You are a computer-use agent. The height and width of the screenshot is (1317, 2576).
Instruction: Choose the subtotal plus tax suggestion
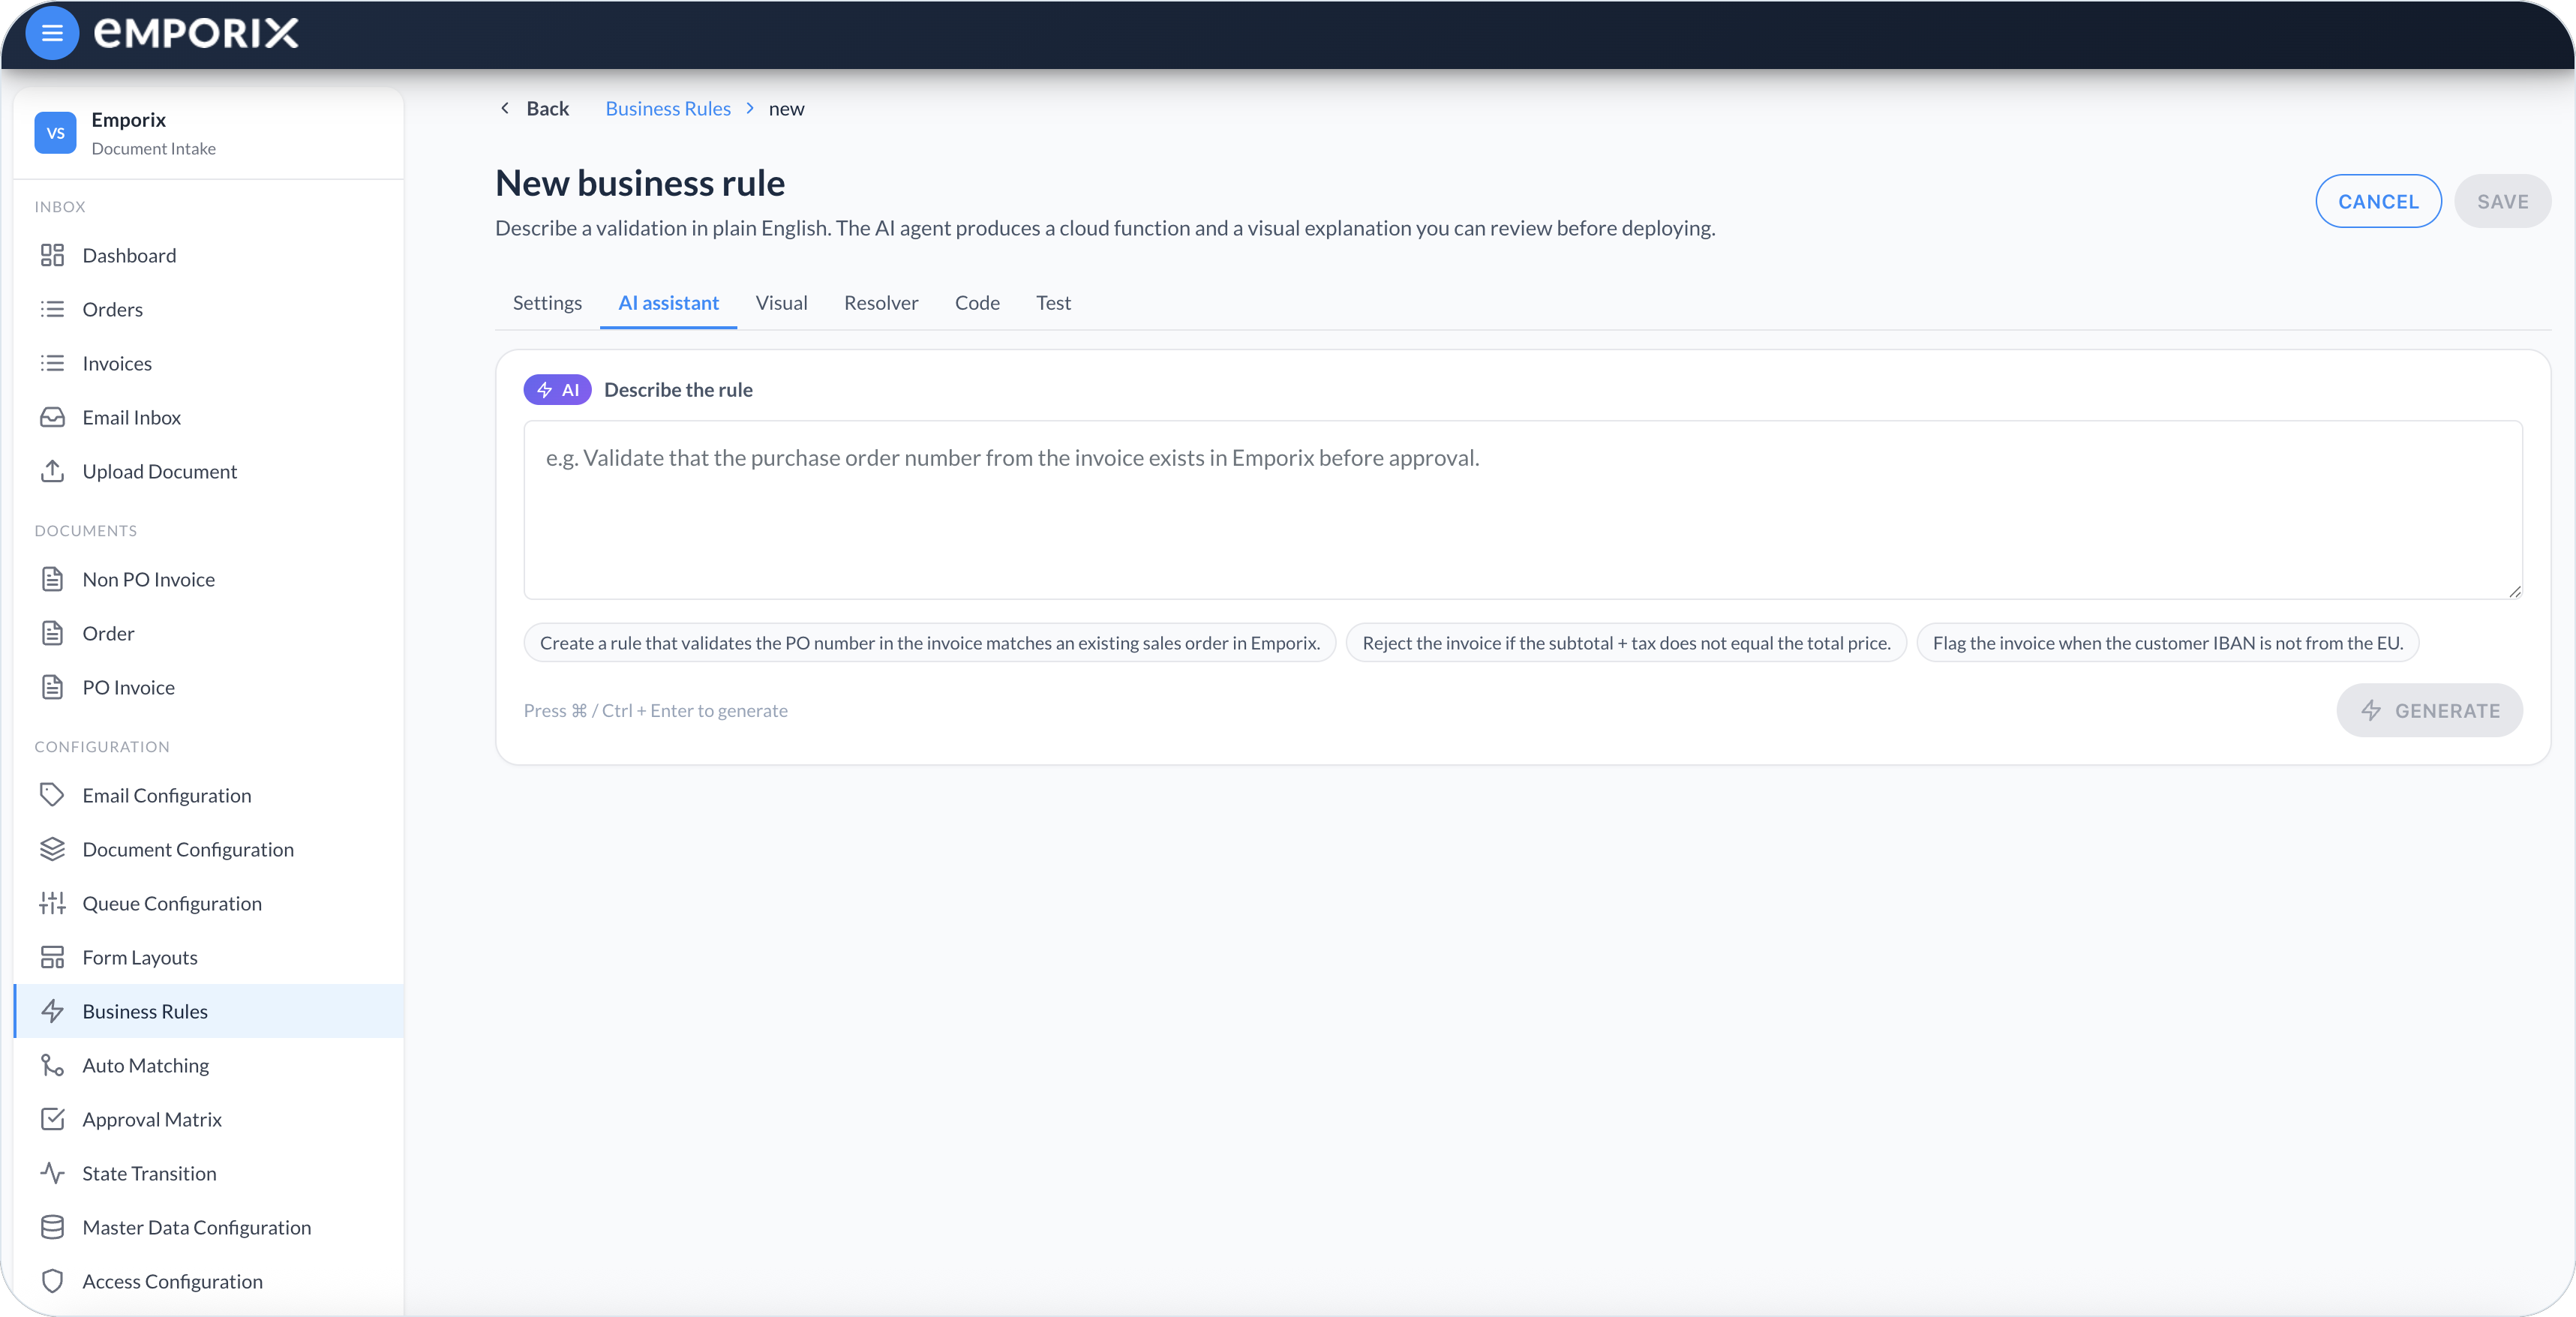click(1626, 643)
